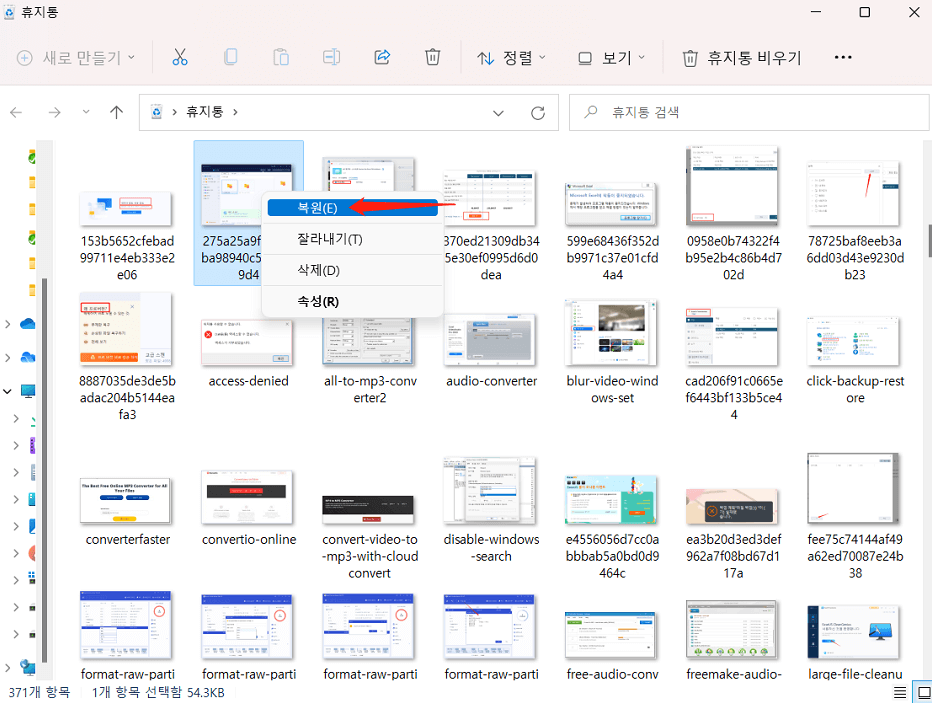932x703 pixels.
Task: Click file name ea3b20d3ed3def962a7f08bd67d117a
Action: 733,556
